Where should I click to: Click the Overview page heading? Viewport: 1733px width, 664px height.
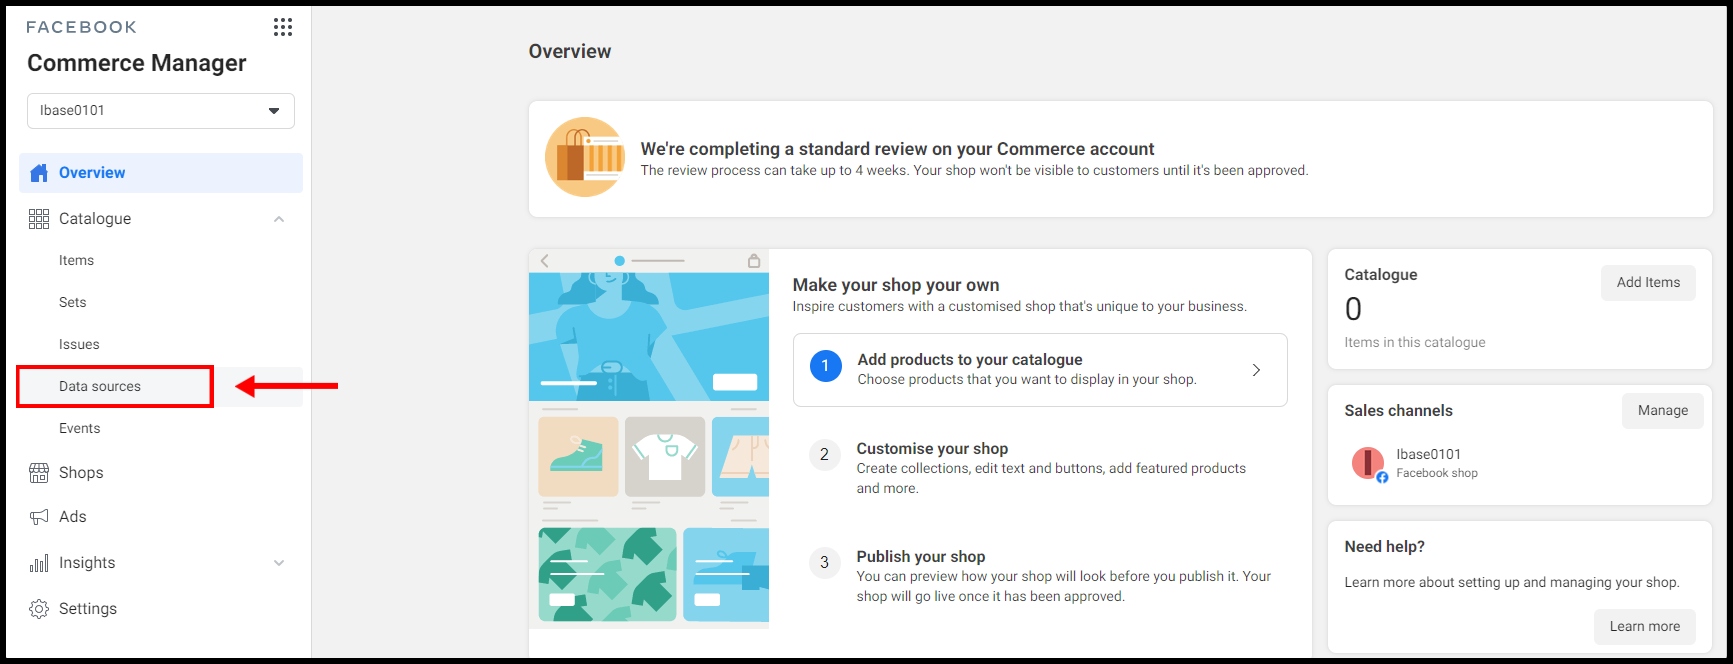point(570,52)
